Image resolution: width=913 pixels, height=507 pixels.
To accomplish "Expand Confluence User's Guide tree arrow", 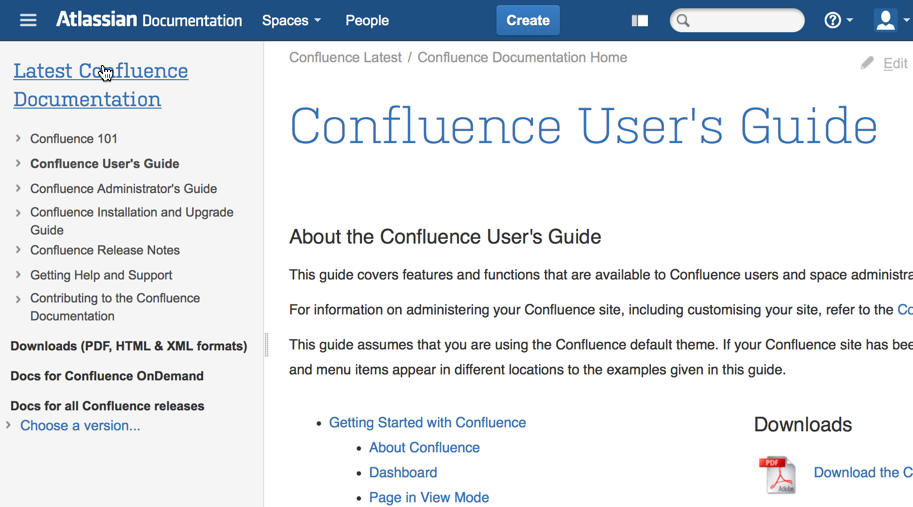I will point(18,164).
